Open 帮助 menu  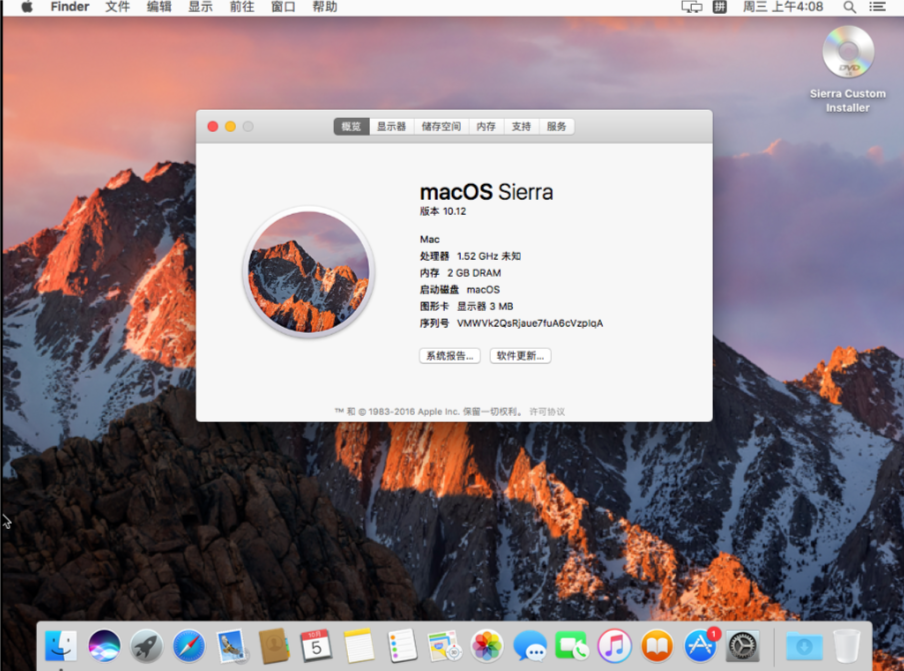click(x=325, y=7)
